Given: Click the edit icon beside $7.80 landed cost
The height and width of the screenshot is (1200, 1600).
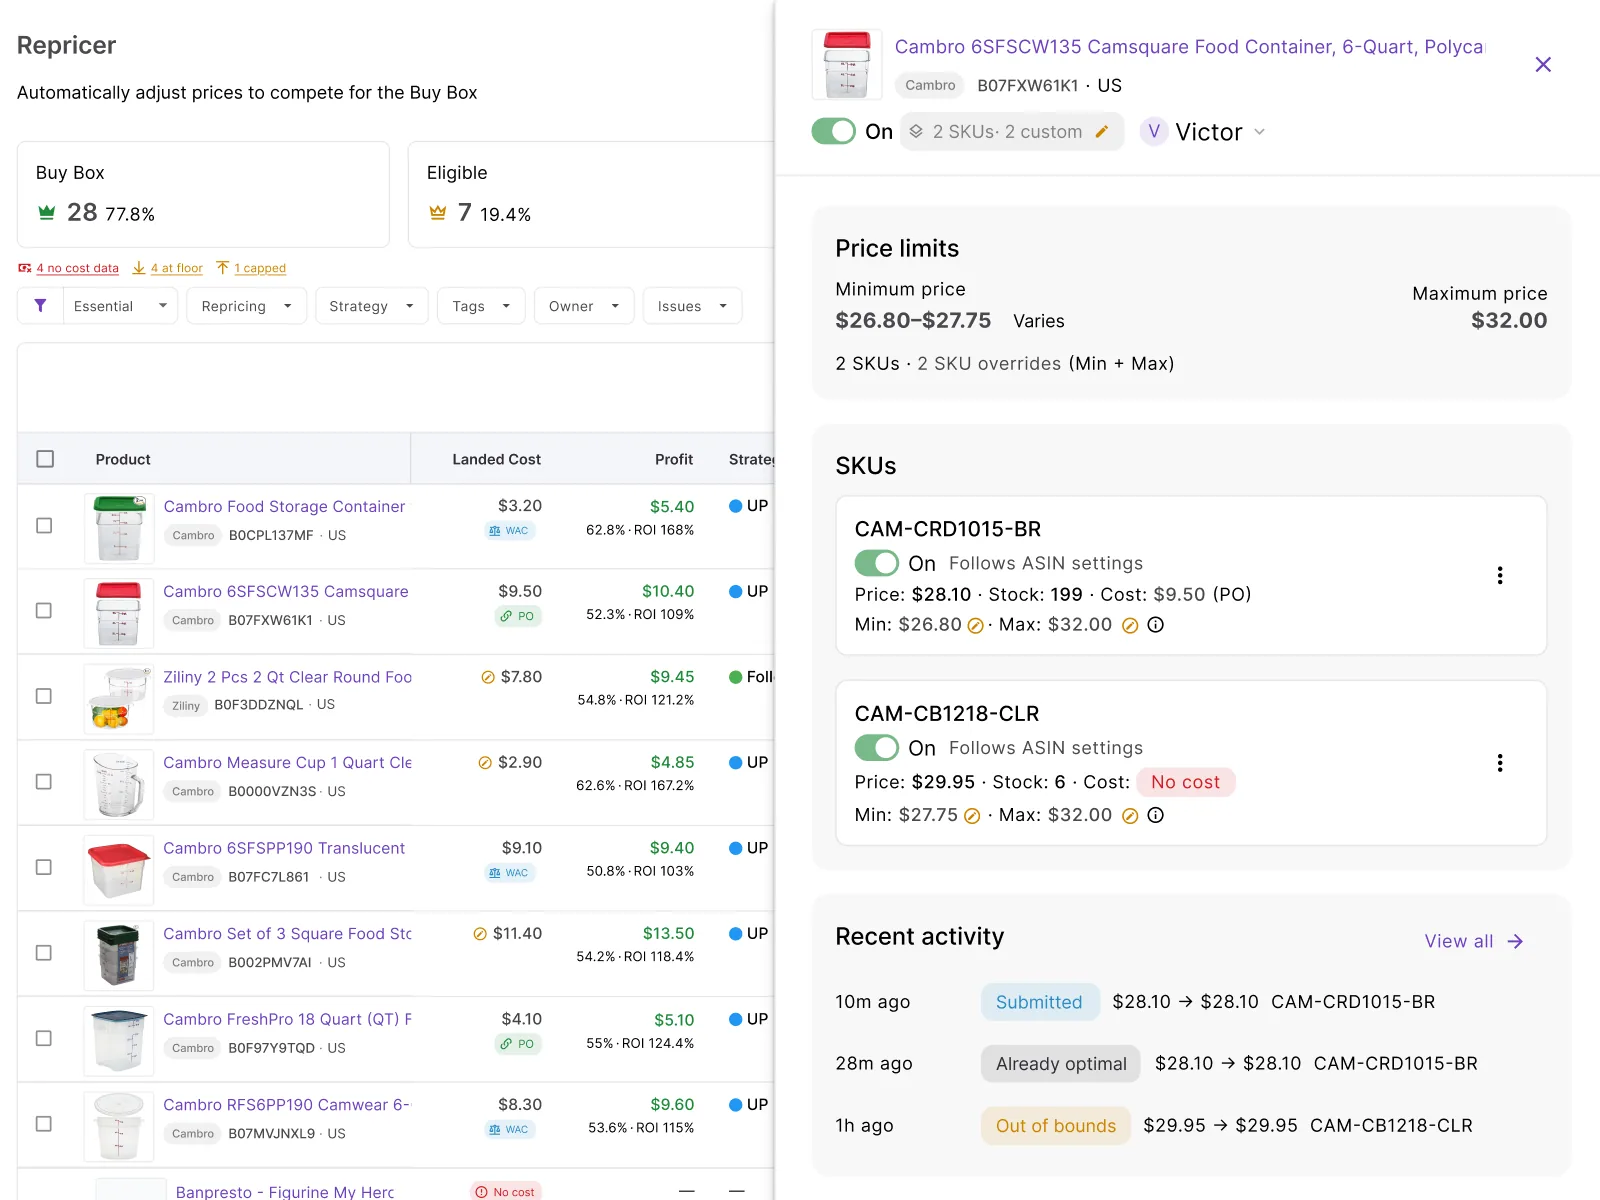Looking at the screenshot, I should click(488, 677).
